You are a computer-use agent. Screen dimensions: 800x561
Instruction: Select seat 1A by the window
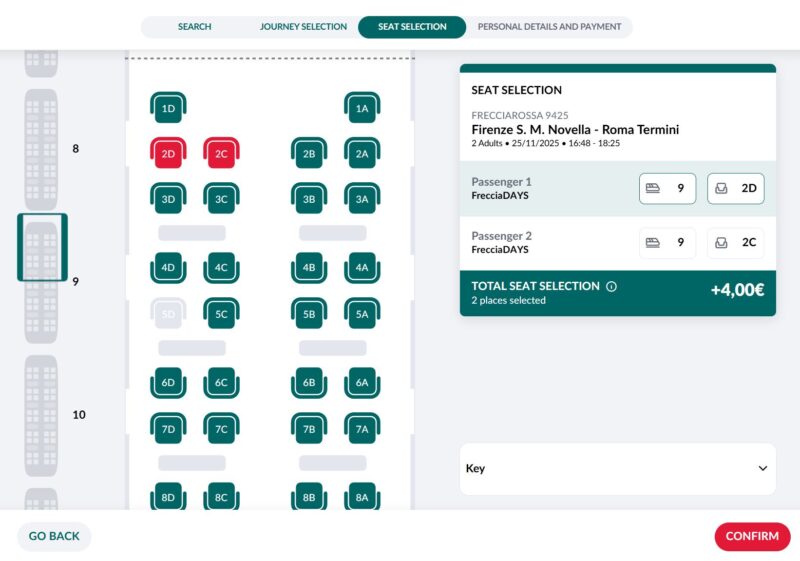(x=362, y=108)
